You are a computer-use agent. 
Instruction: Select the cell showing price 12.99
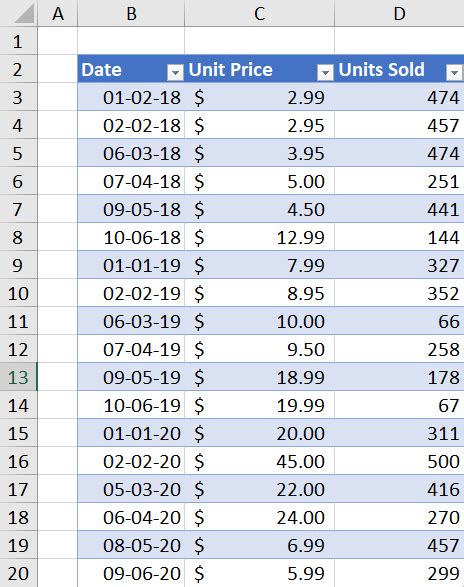[260, 237]
